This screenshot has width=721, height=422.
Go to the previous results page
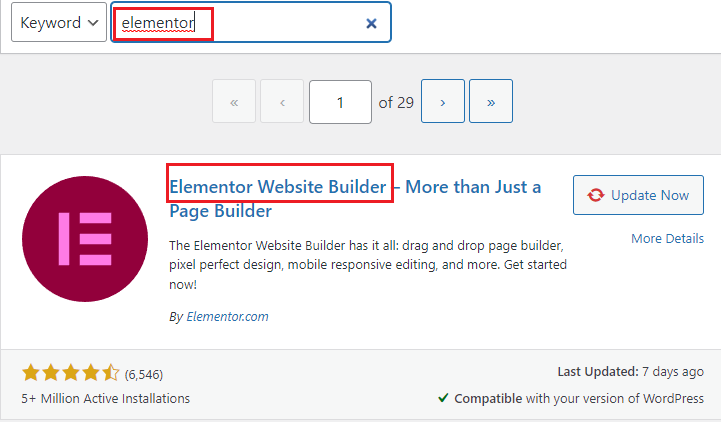pyautogui.click(x=282, y=102)
